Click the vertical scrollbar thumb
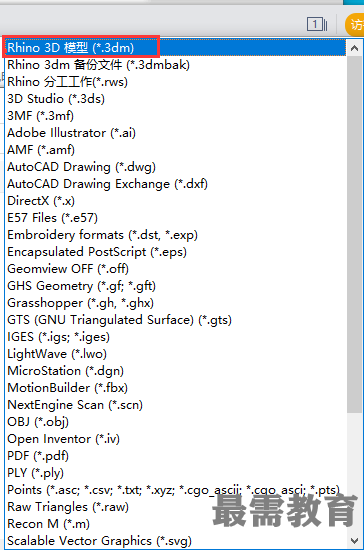This screenshot has width=364, height=550. tap(355, 234)
